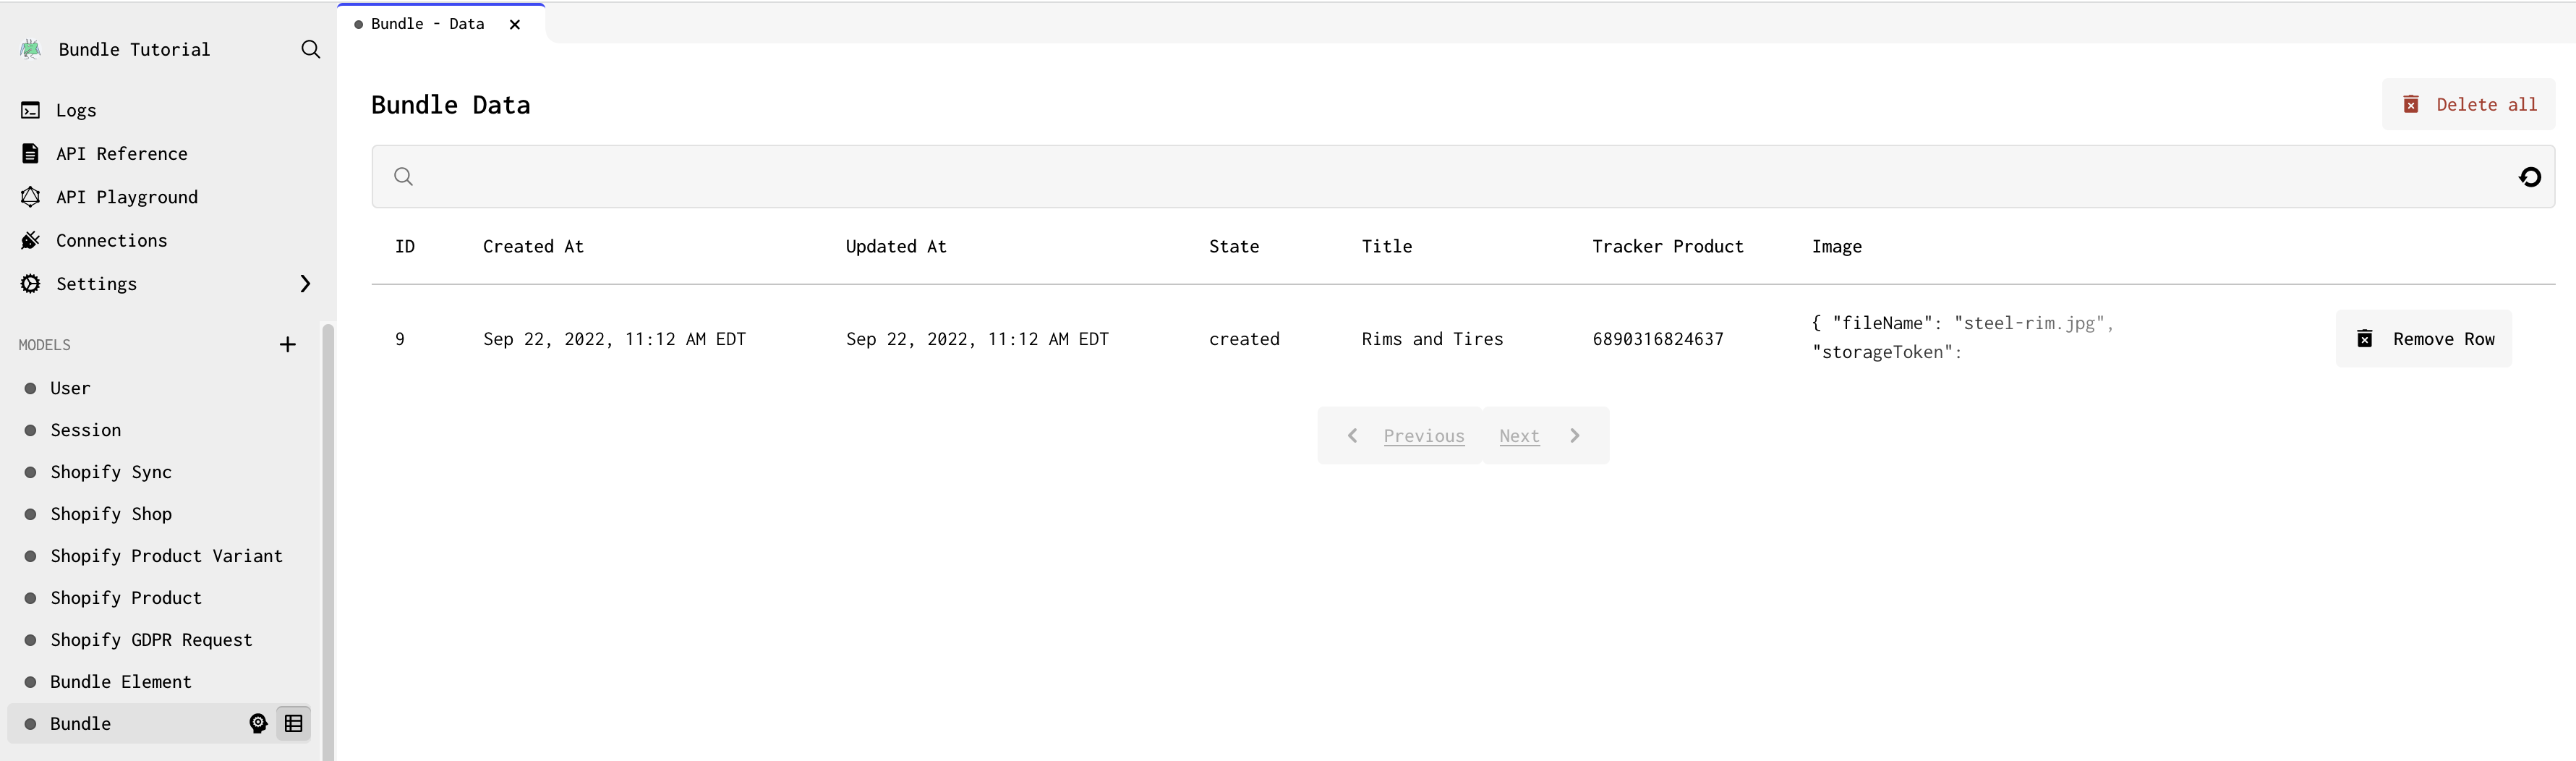Go to Previous page of results
Image resolution: width=2576 pixels, height=761 pixels.
pos(1404,436)
